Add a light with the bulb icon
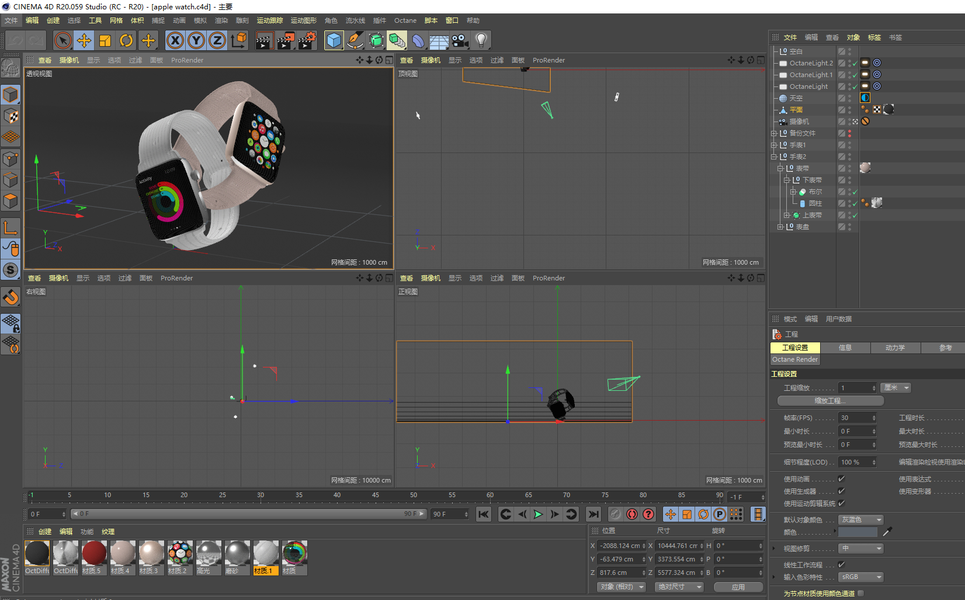The image size is (965, 600). pos(481,41)
